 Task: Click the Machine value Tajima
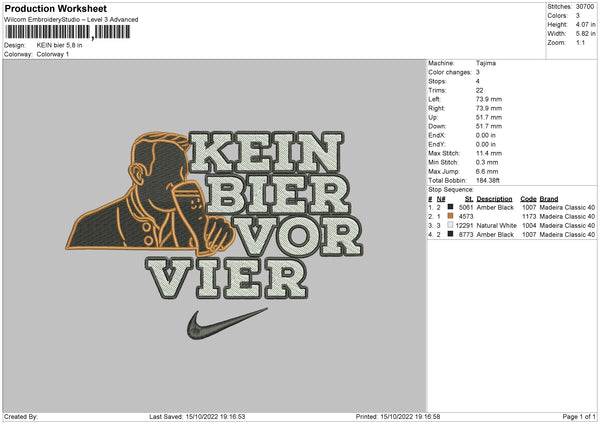point(486,63)
